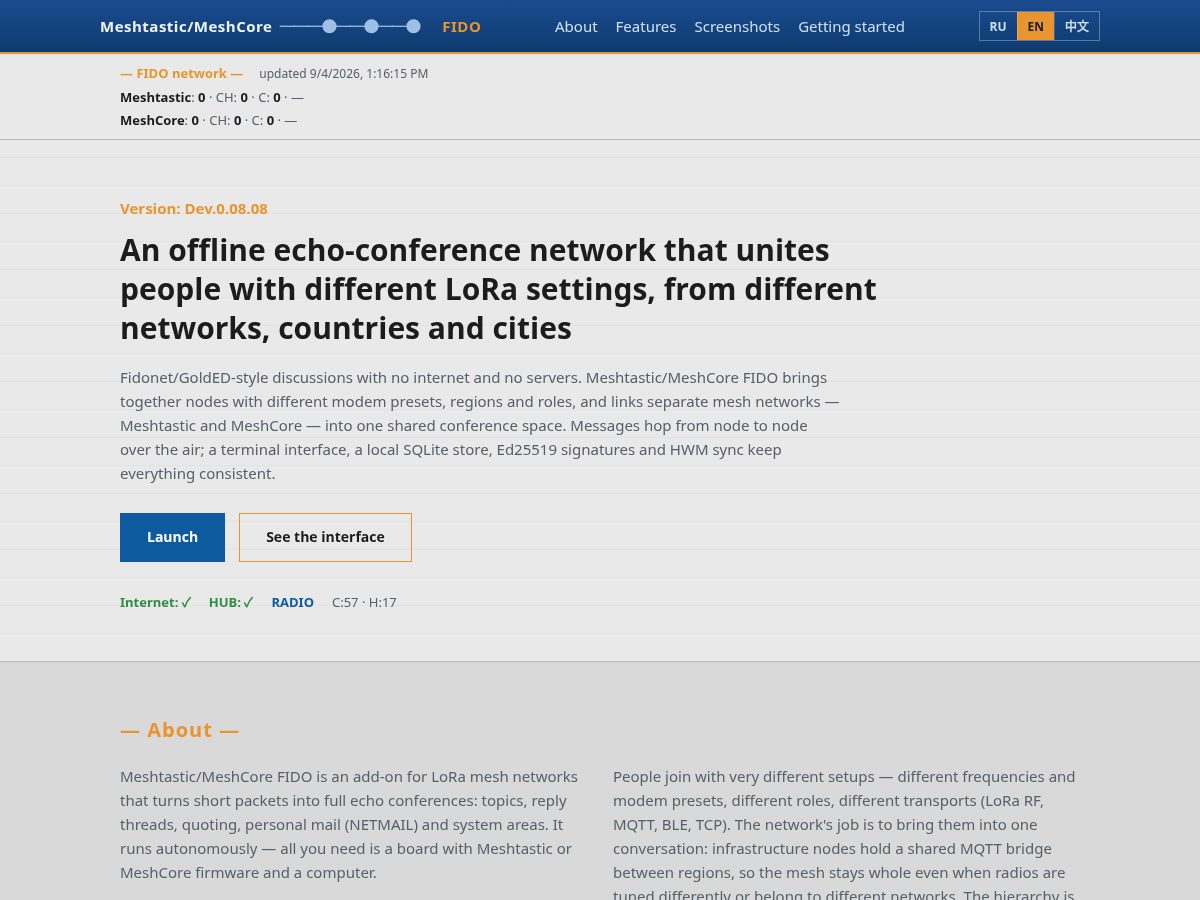Click the RADIO status label
This screenshot has width=1200, height=900.
click(x=292, y=602)
